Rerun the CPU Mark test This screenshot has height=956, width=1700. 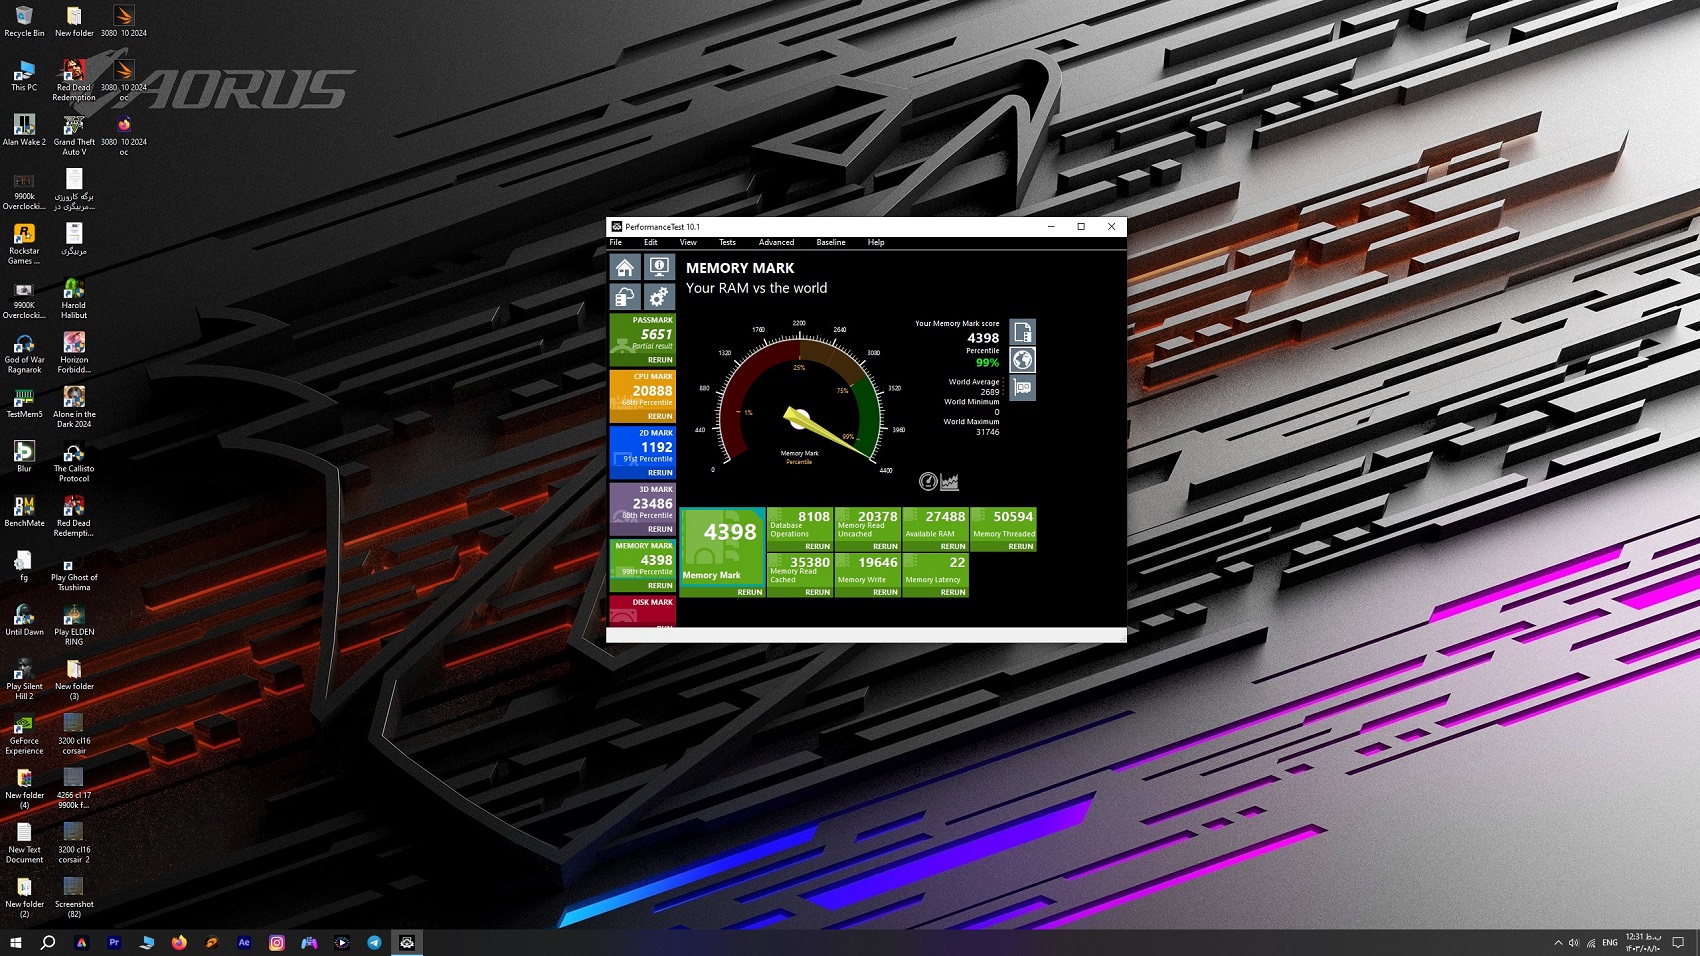660,416
